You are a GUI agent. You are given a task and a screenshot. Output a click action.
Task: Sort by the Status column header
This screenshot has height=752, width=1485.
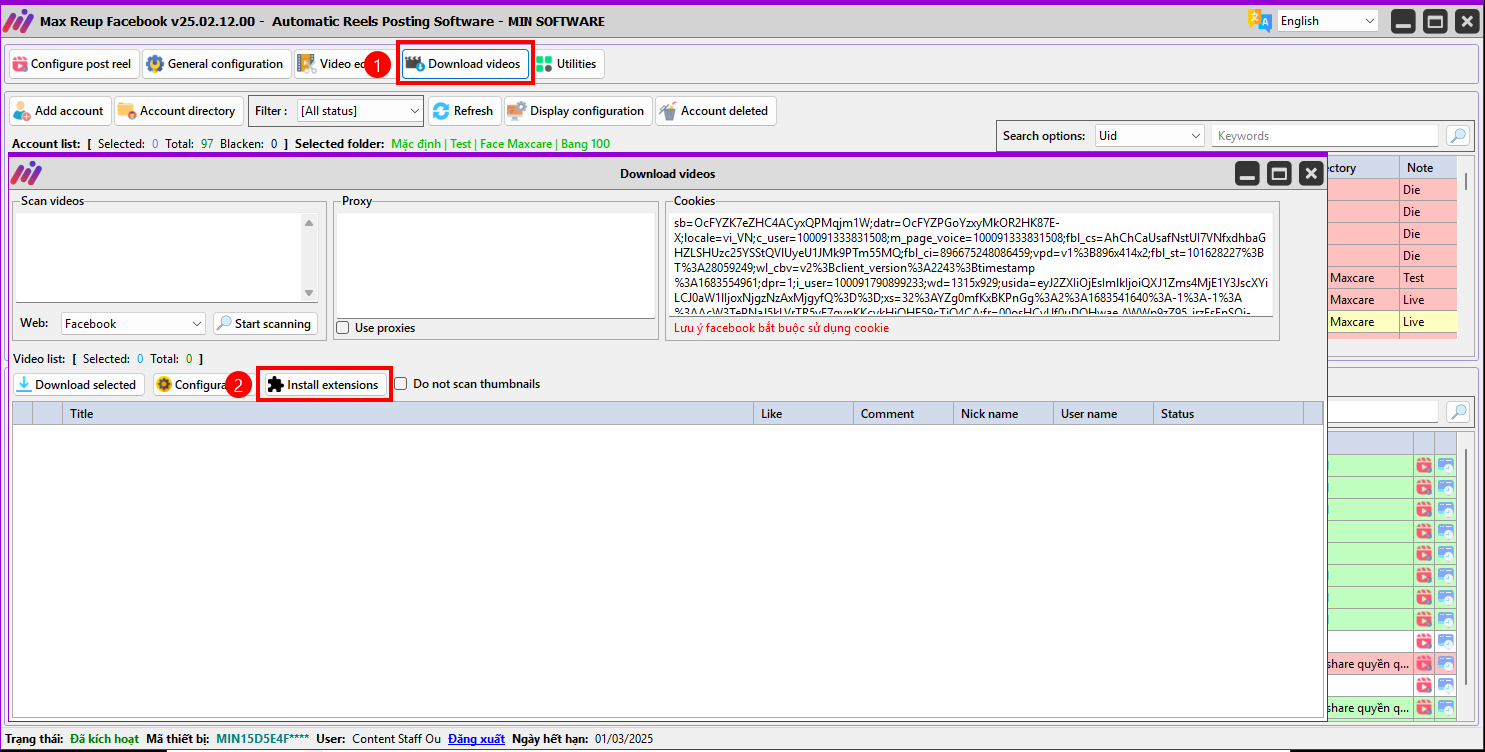click(x=1228, y=414)
